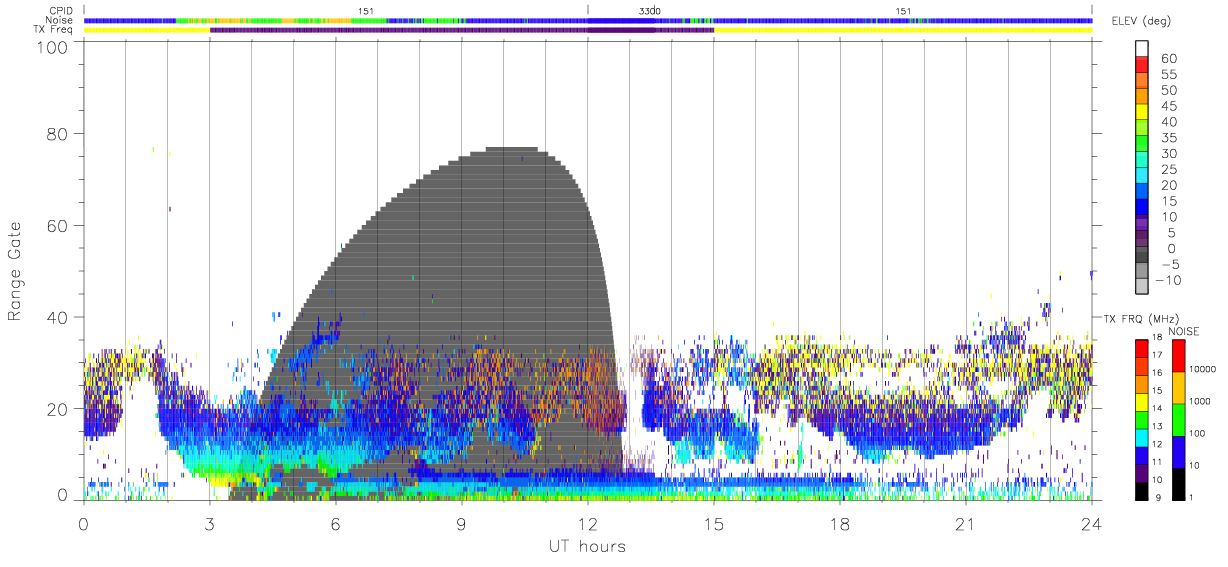The image size is (1228, 567).
Task: Pick the cyan swatch of TX FRQ bar
Action: 1142,437
